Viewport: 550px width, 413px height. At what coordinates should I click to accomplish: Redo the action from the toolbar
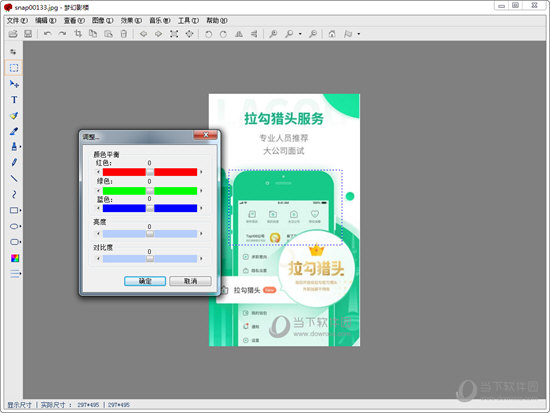[62, 34]
